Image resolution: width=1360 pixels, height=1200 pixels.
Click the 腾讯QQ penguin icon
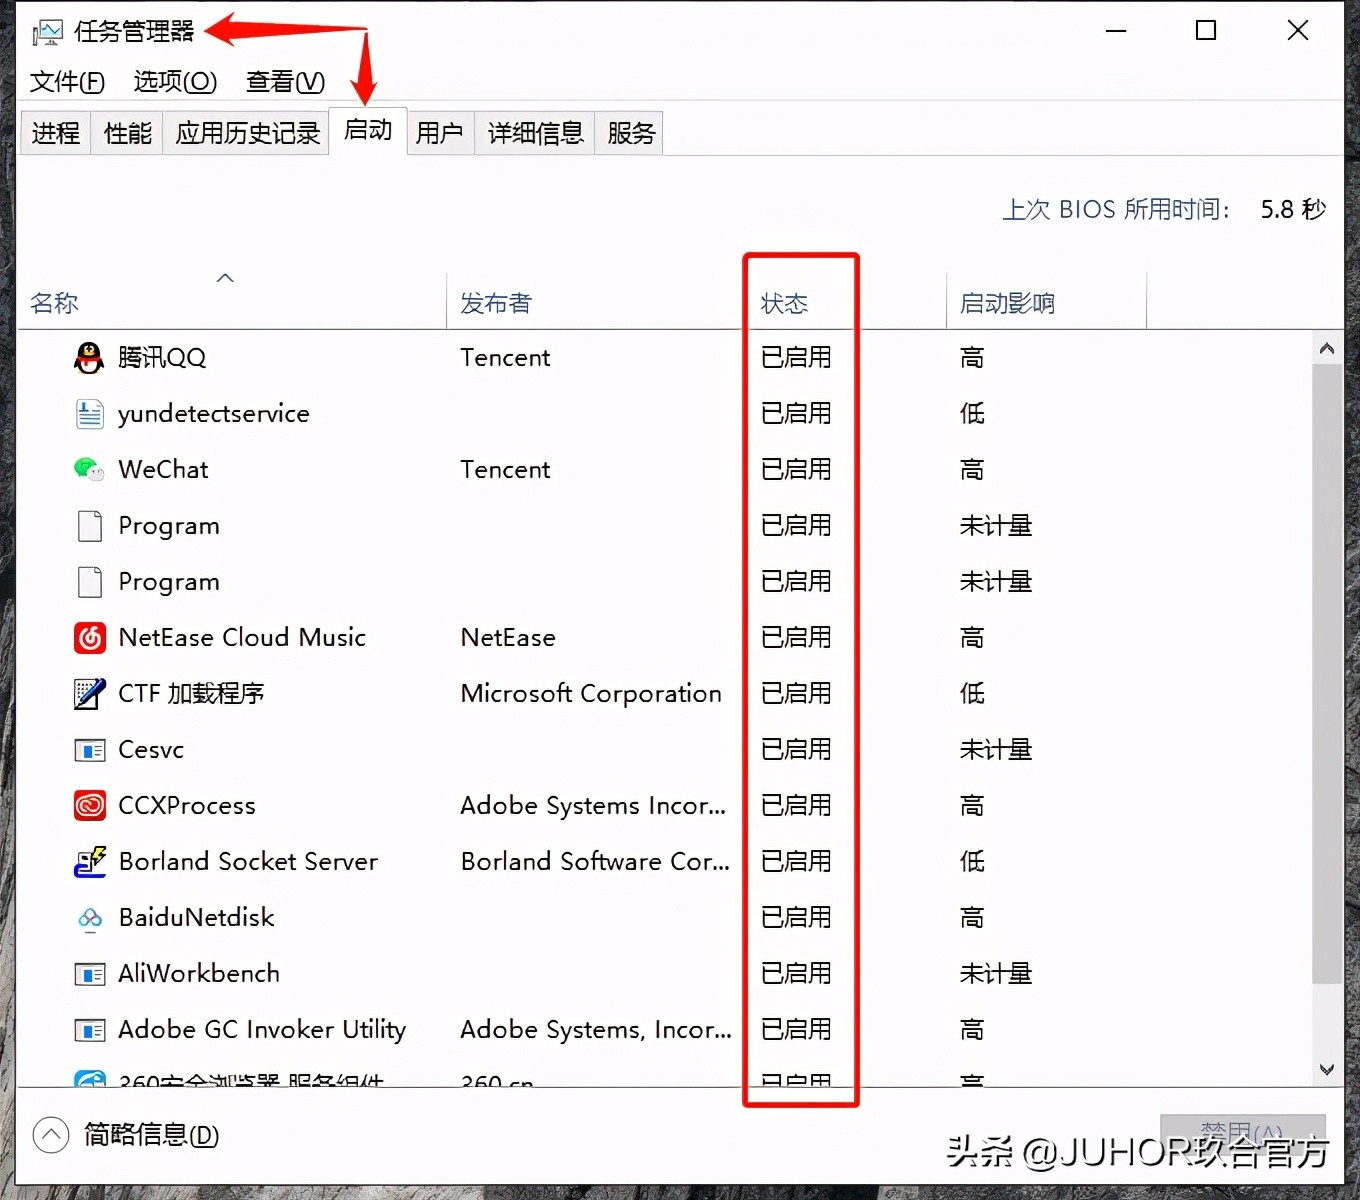click(x=89, y=357)
